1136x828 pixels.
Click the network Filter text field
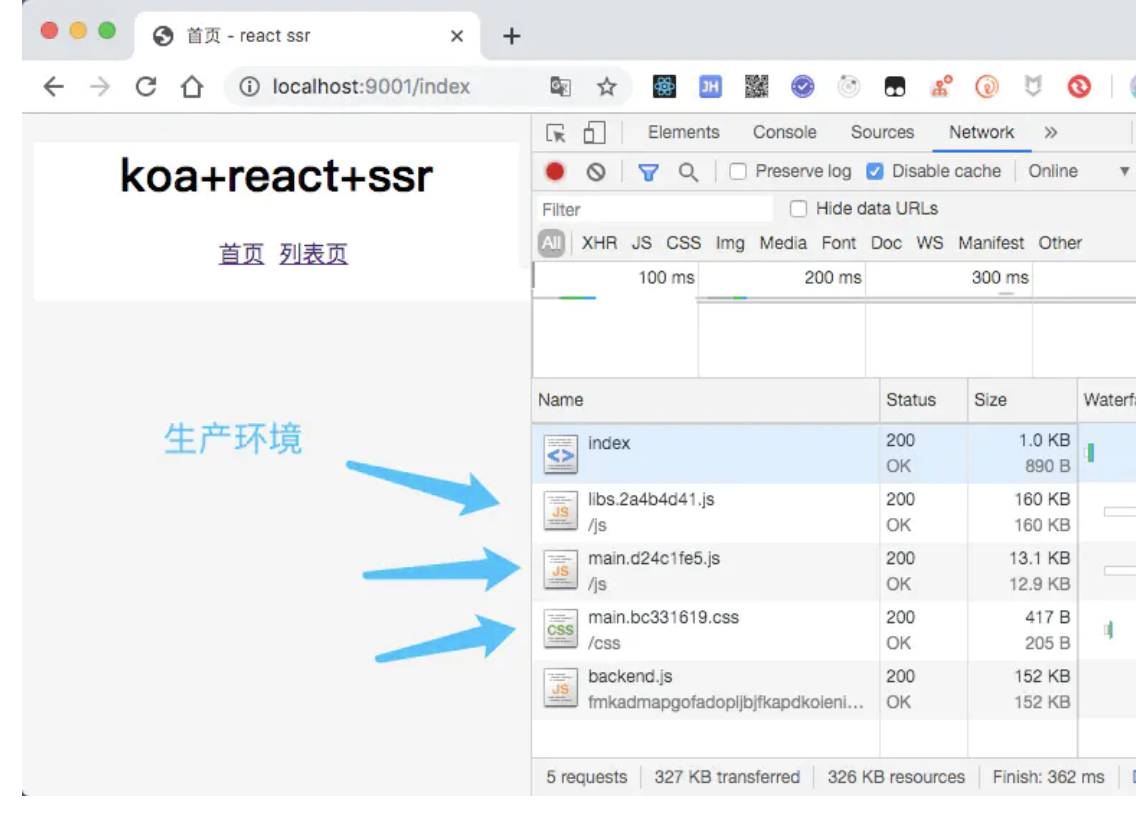[653, 209]
